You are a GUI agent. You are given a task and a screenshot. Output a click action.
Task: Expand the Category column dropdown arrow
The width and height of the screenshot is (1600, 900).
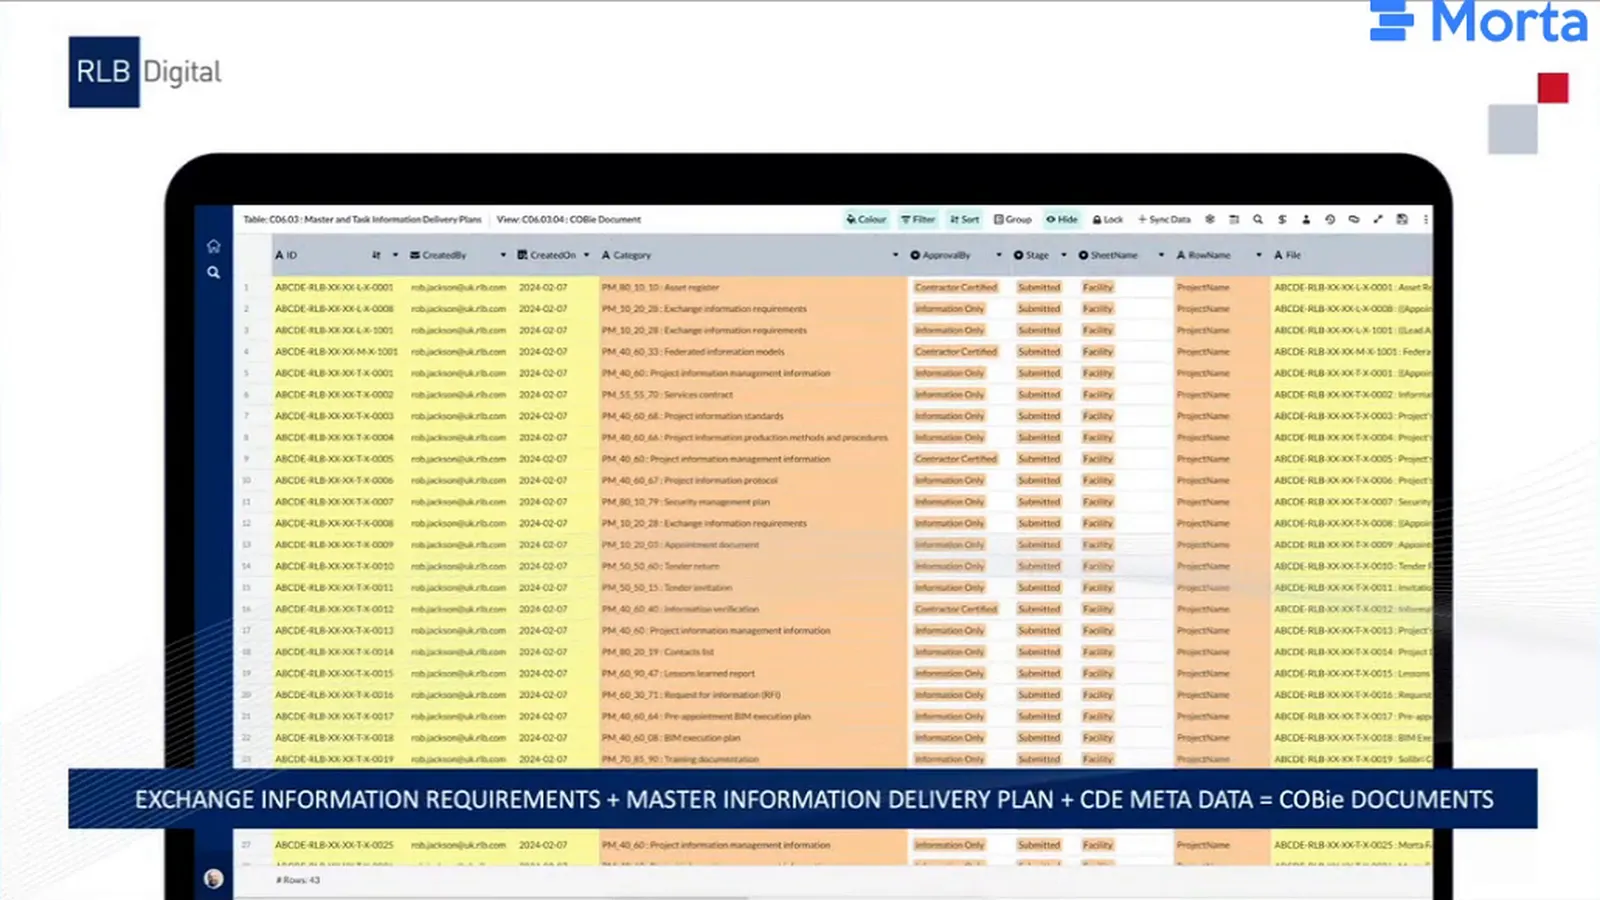[895, 255]
